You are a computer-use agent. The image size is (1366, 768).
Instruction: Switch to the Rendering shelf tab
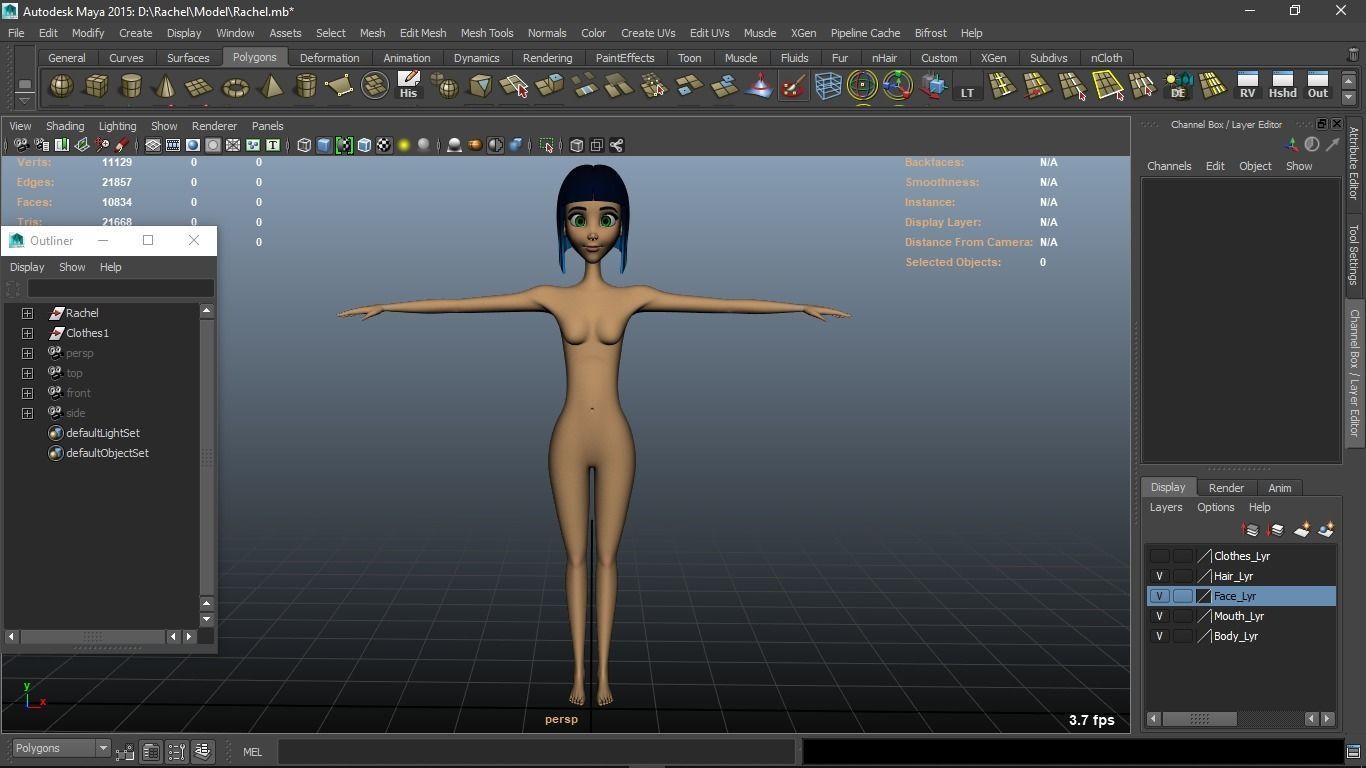(547, 58)
